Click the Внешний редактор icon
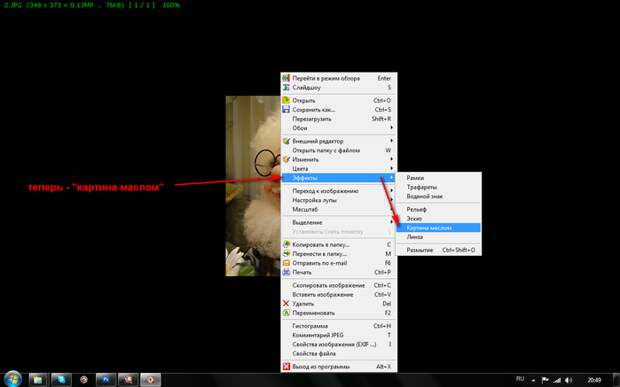Image resolution: width=620 pixels, height=387 pixels. tap(286, 141)
